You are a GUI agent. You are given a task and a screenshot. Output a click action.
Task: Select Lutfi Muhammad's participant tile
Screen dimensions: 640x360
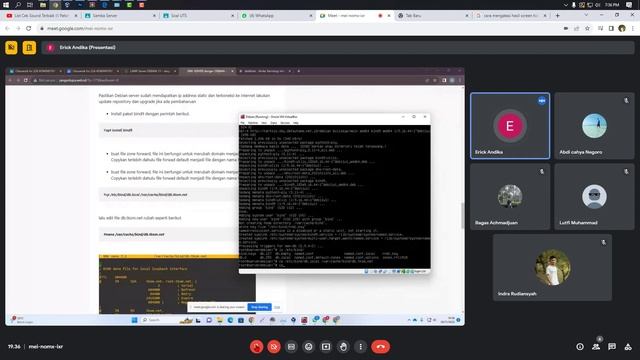tap(594, 197)
